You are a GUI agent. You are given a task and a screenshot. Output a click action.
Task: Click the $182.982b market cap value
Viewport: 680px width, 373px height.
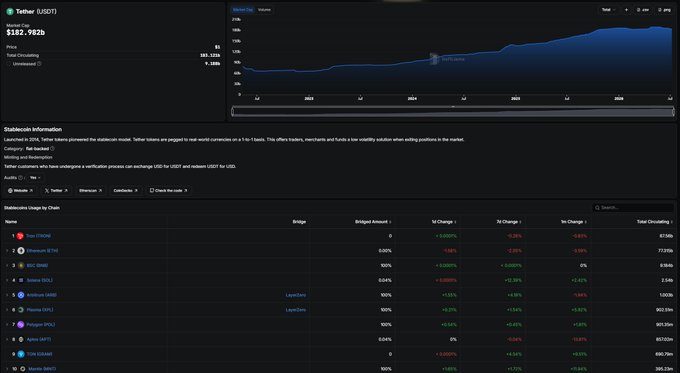pyautogui.click(x=26, y=33)
